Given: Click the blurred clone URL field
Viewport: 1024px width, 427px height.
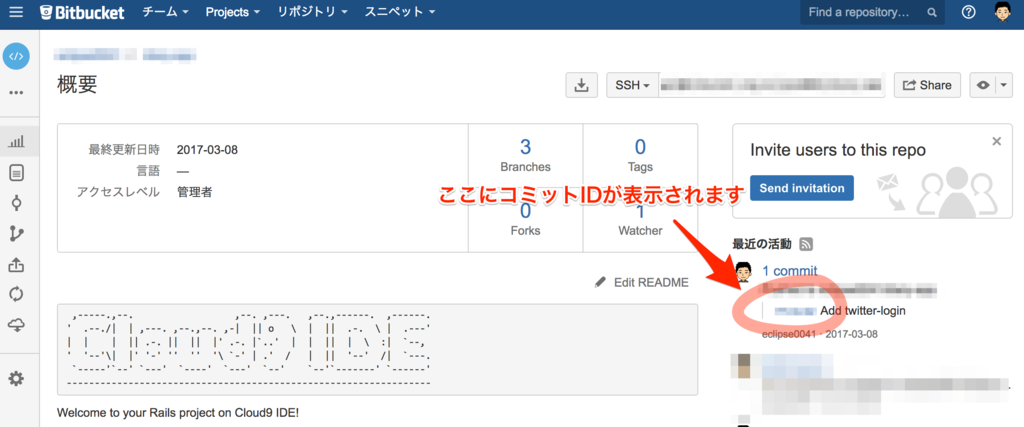Looking at the screenshot, I should [771, 86].
